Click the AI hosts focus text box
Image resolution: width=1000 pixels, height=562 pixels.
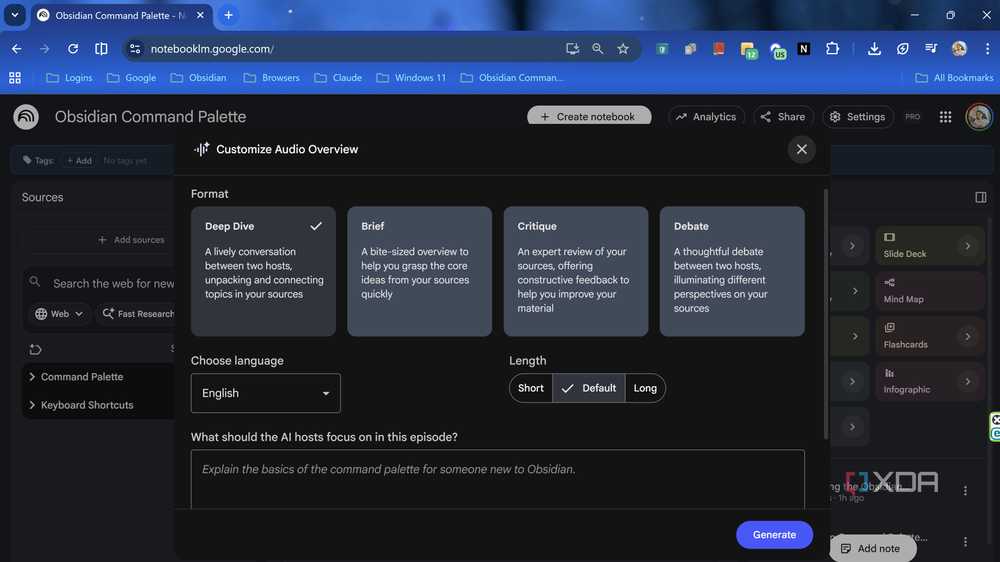(x=497, y=478)
